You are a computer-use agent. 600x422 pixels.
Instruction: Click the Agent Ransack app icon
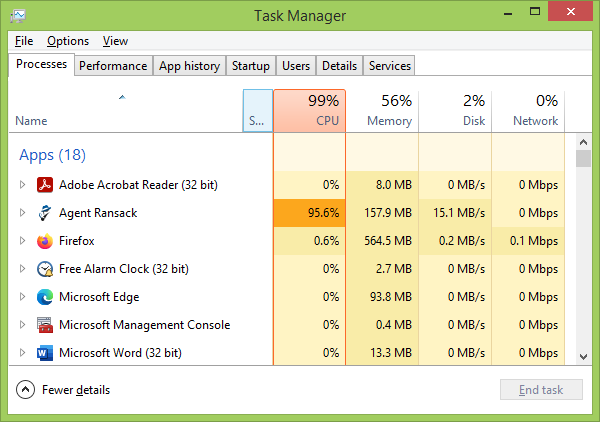point(45,213)
